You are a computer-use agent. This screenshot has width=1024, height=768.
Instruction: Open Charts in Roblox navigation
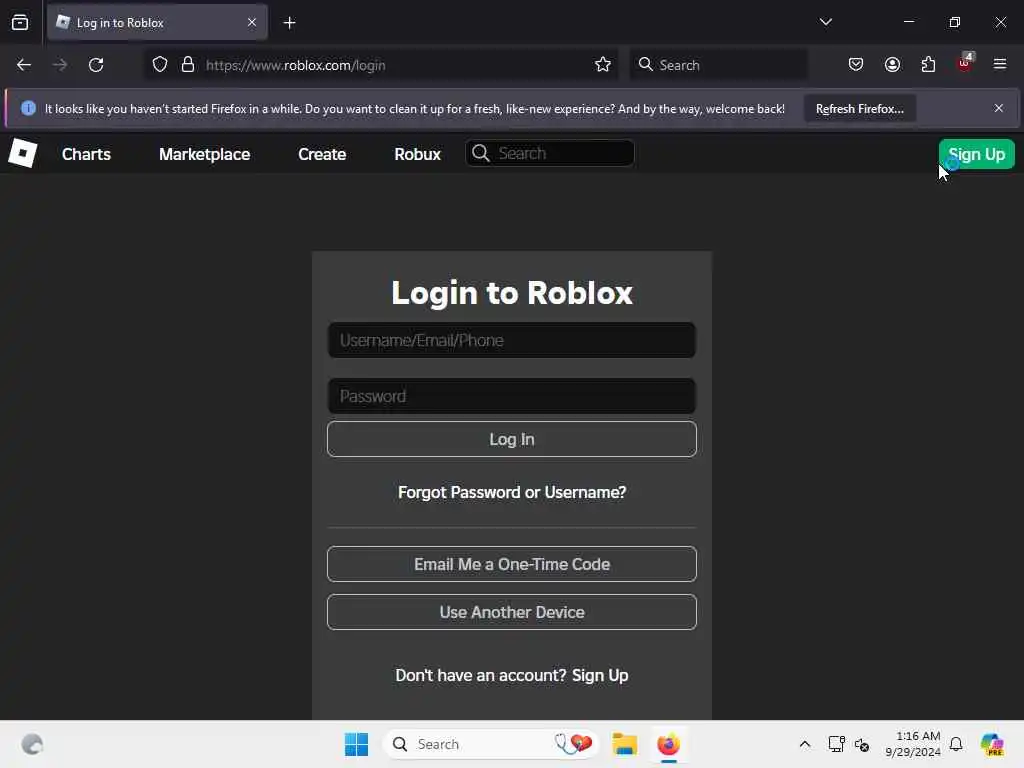click(x=86, y=155)
